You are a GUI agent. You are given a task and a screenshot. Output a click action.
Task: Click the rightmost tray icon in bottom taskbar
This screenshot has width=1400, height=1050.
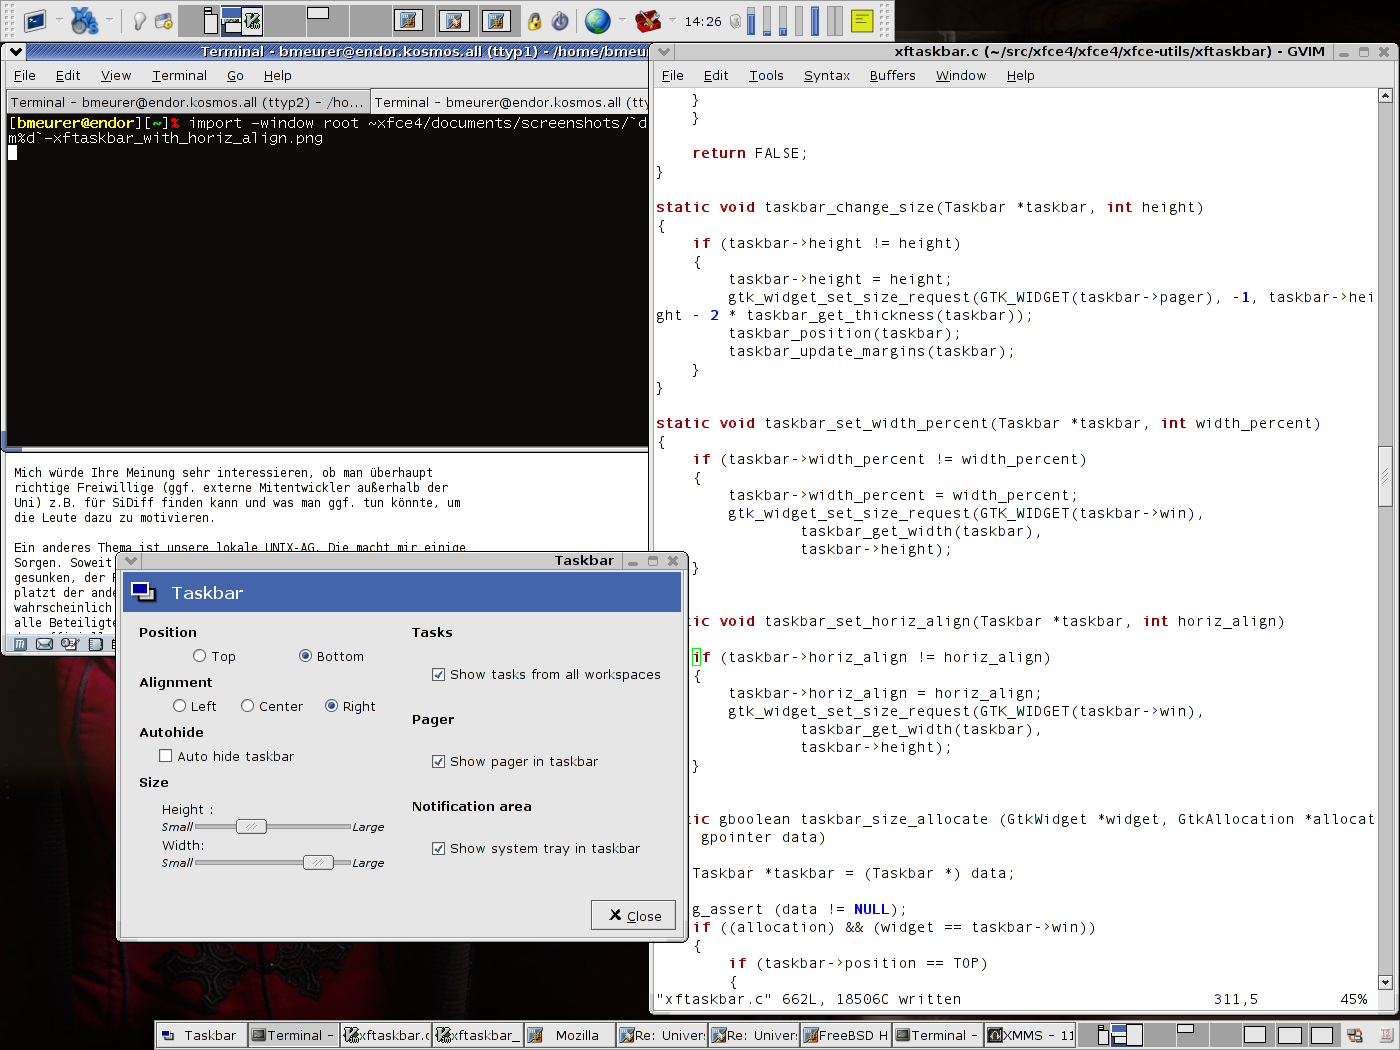1386,1035
